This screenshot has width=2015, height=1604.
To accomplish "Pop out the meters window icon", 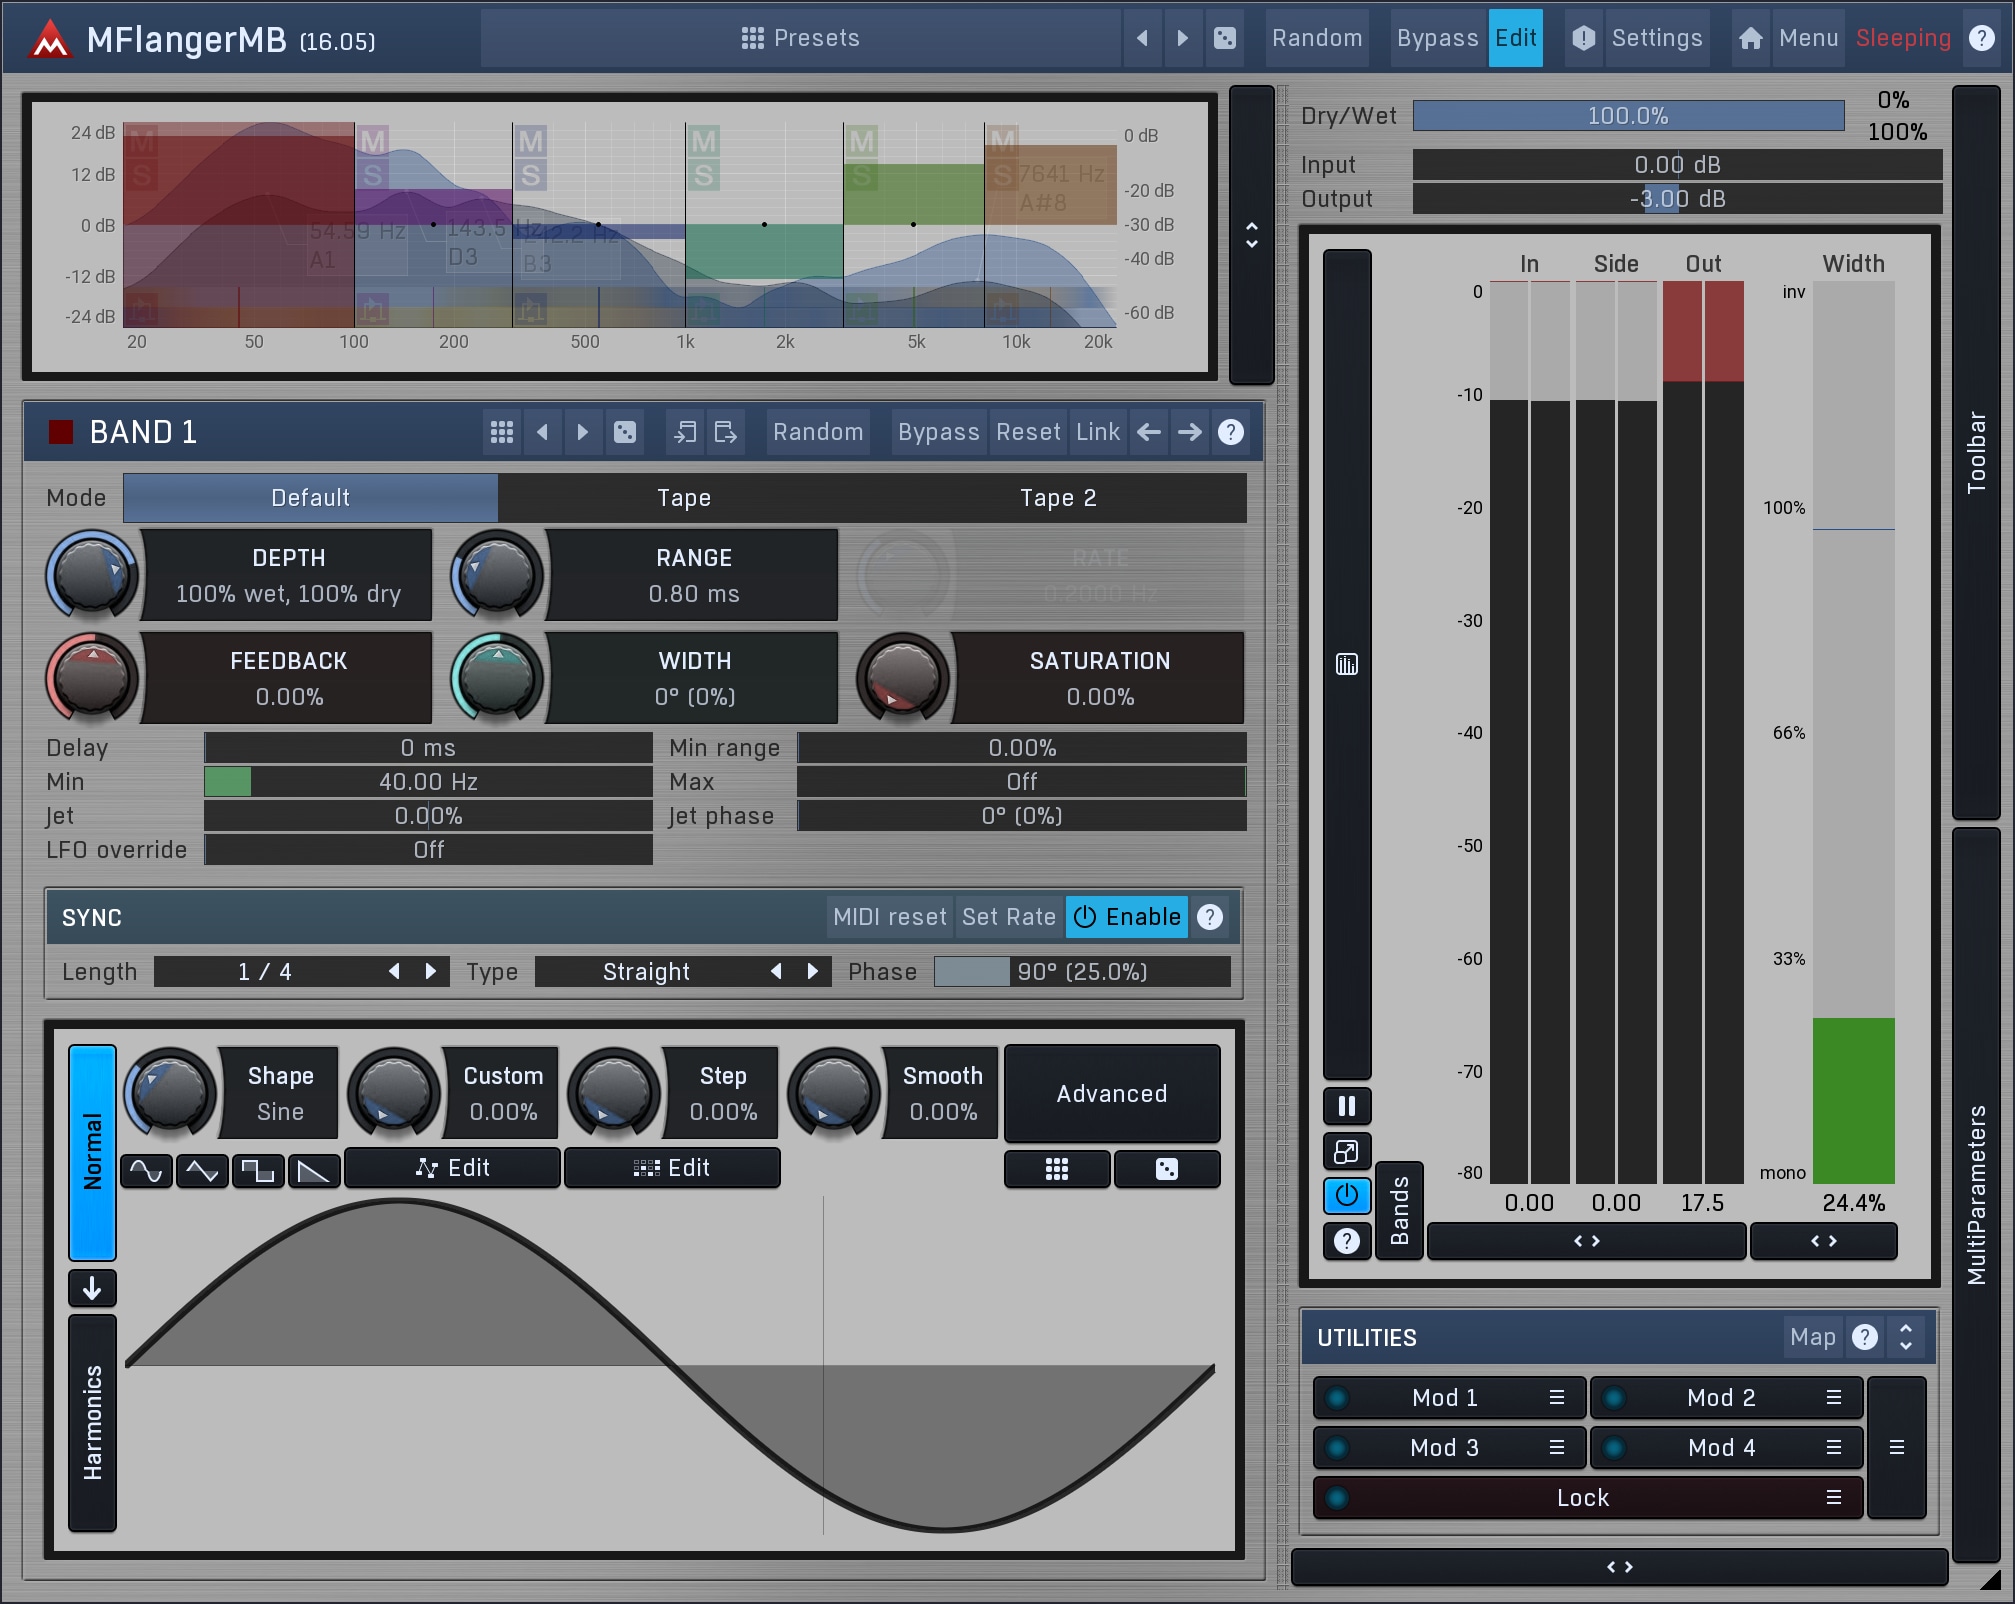I will pyautogui.click(x=1347, y=1151).
